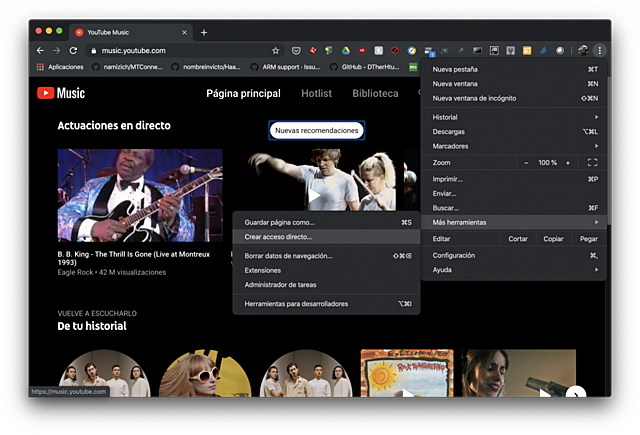Open the sun album cover thumbnail
Screen dimensions: 640x435
[407, 373]
